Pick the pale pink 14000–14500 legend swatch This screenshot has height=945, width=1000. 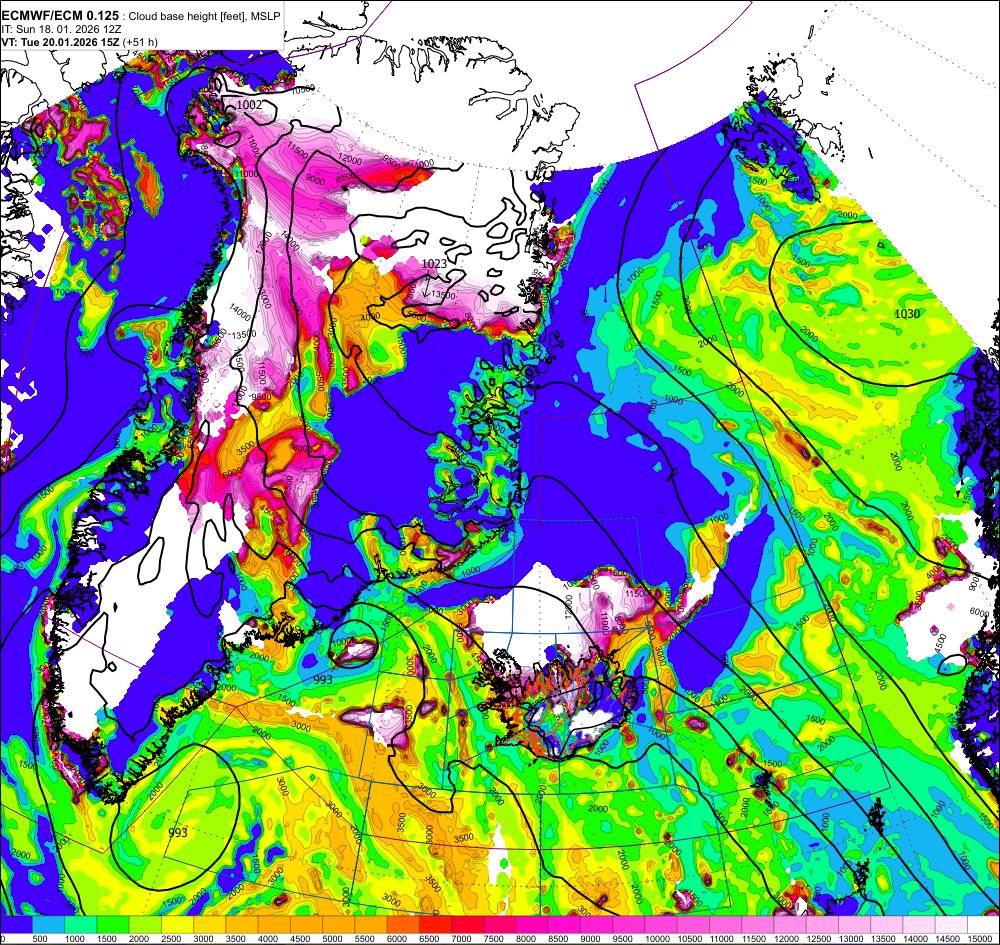coord(920,925)
